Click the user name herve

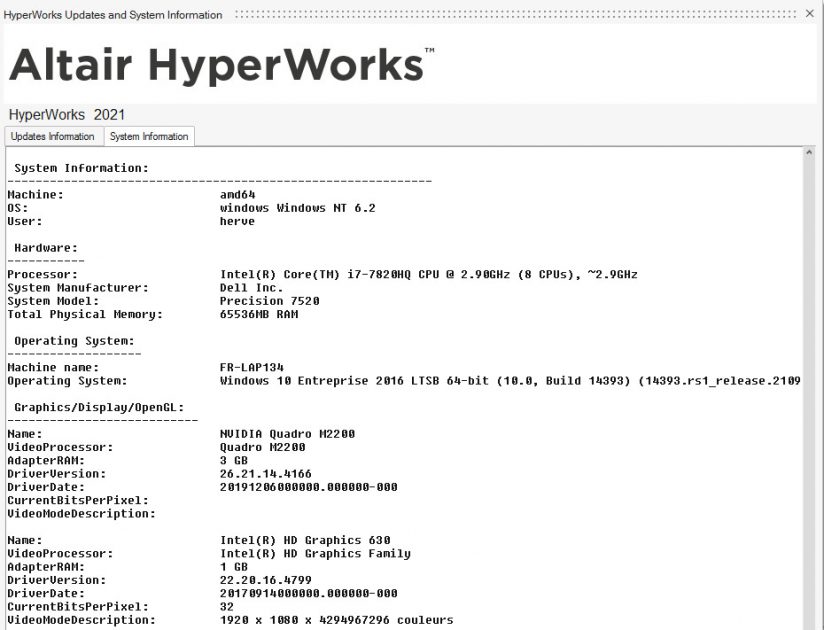point(238,220)
